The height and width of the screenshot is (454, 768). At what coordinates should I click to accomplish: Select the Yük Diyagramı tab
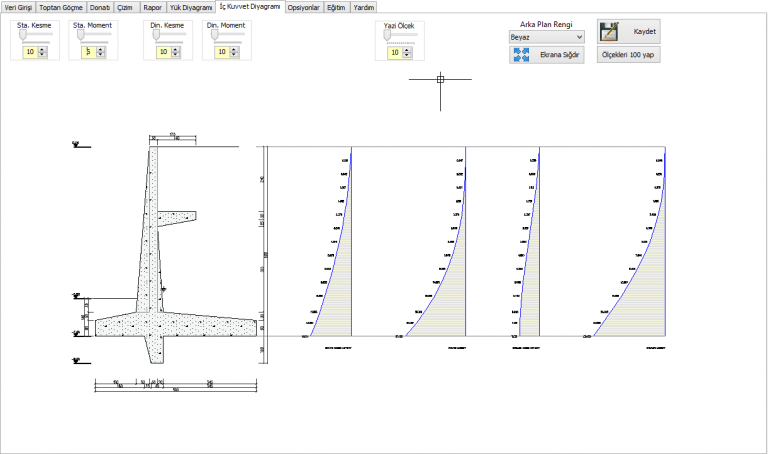coord(191,7)
